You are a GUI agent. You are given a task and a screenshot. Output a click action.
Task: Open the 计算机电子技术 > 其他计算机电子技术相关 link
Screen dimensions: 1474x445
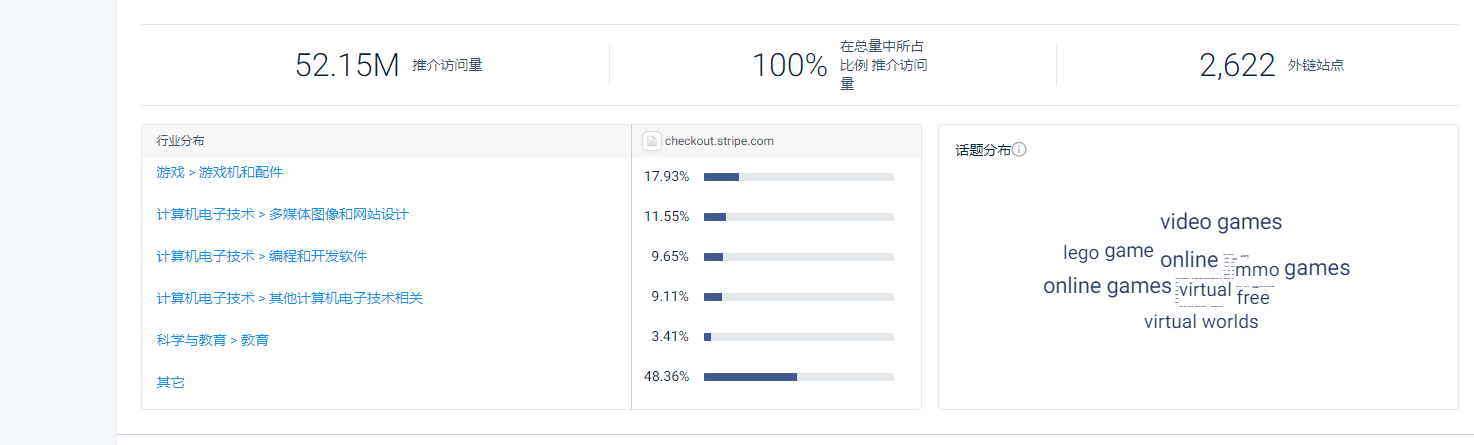pyautogui.click(x=289, y=298)
